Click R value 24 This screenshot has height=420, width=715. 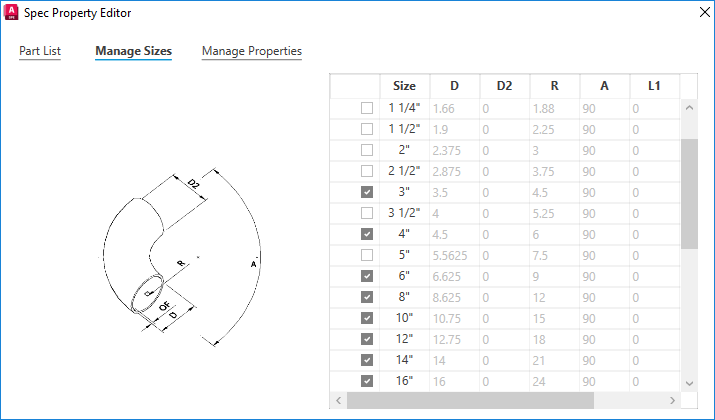pos(554,381)
